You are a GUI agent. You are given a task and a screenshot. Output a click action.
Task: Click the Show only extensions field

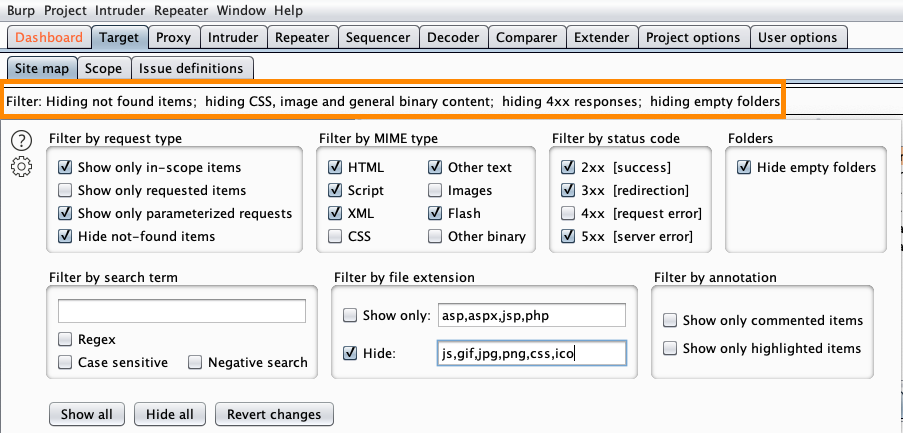(532, 316)
